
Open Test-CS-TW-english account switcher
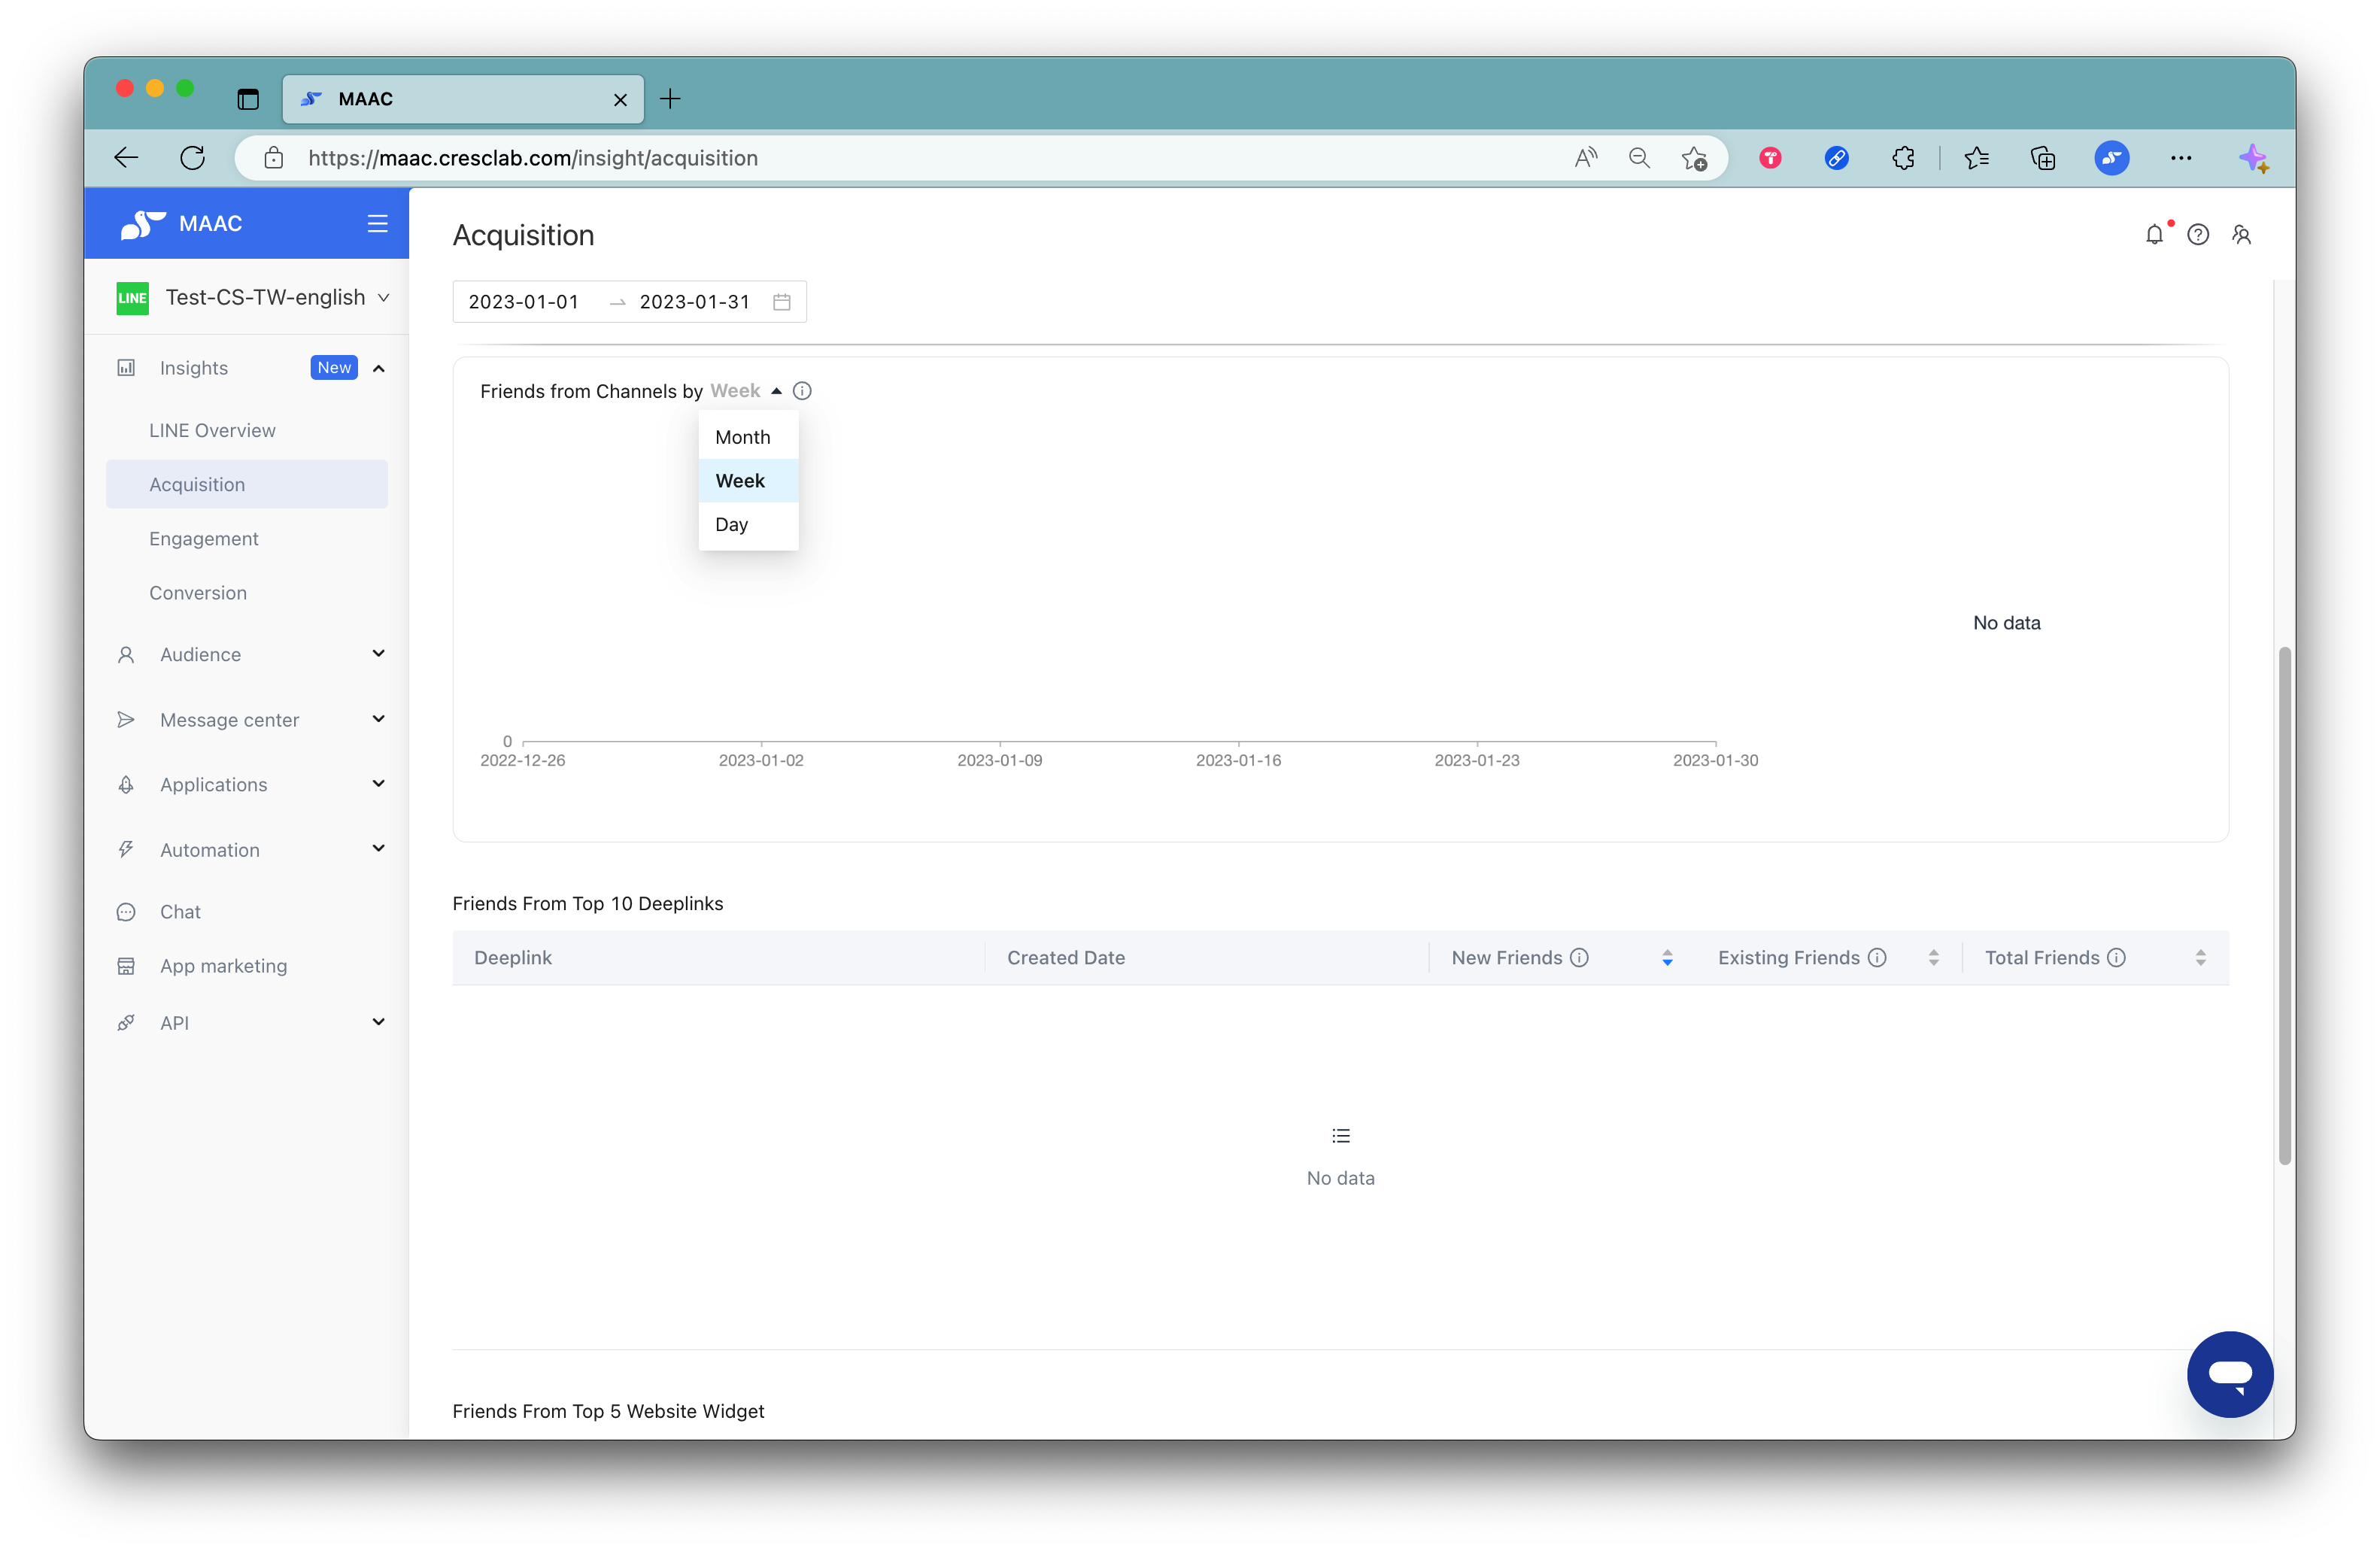click(252, 298)
